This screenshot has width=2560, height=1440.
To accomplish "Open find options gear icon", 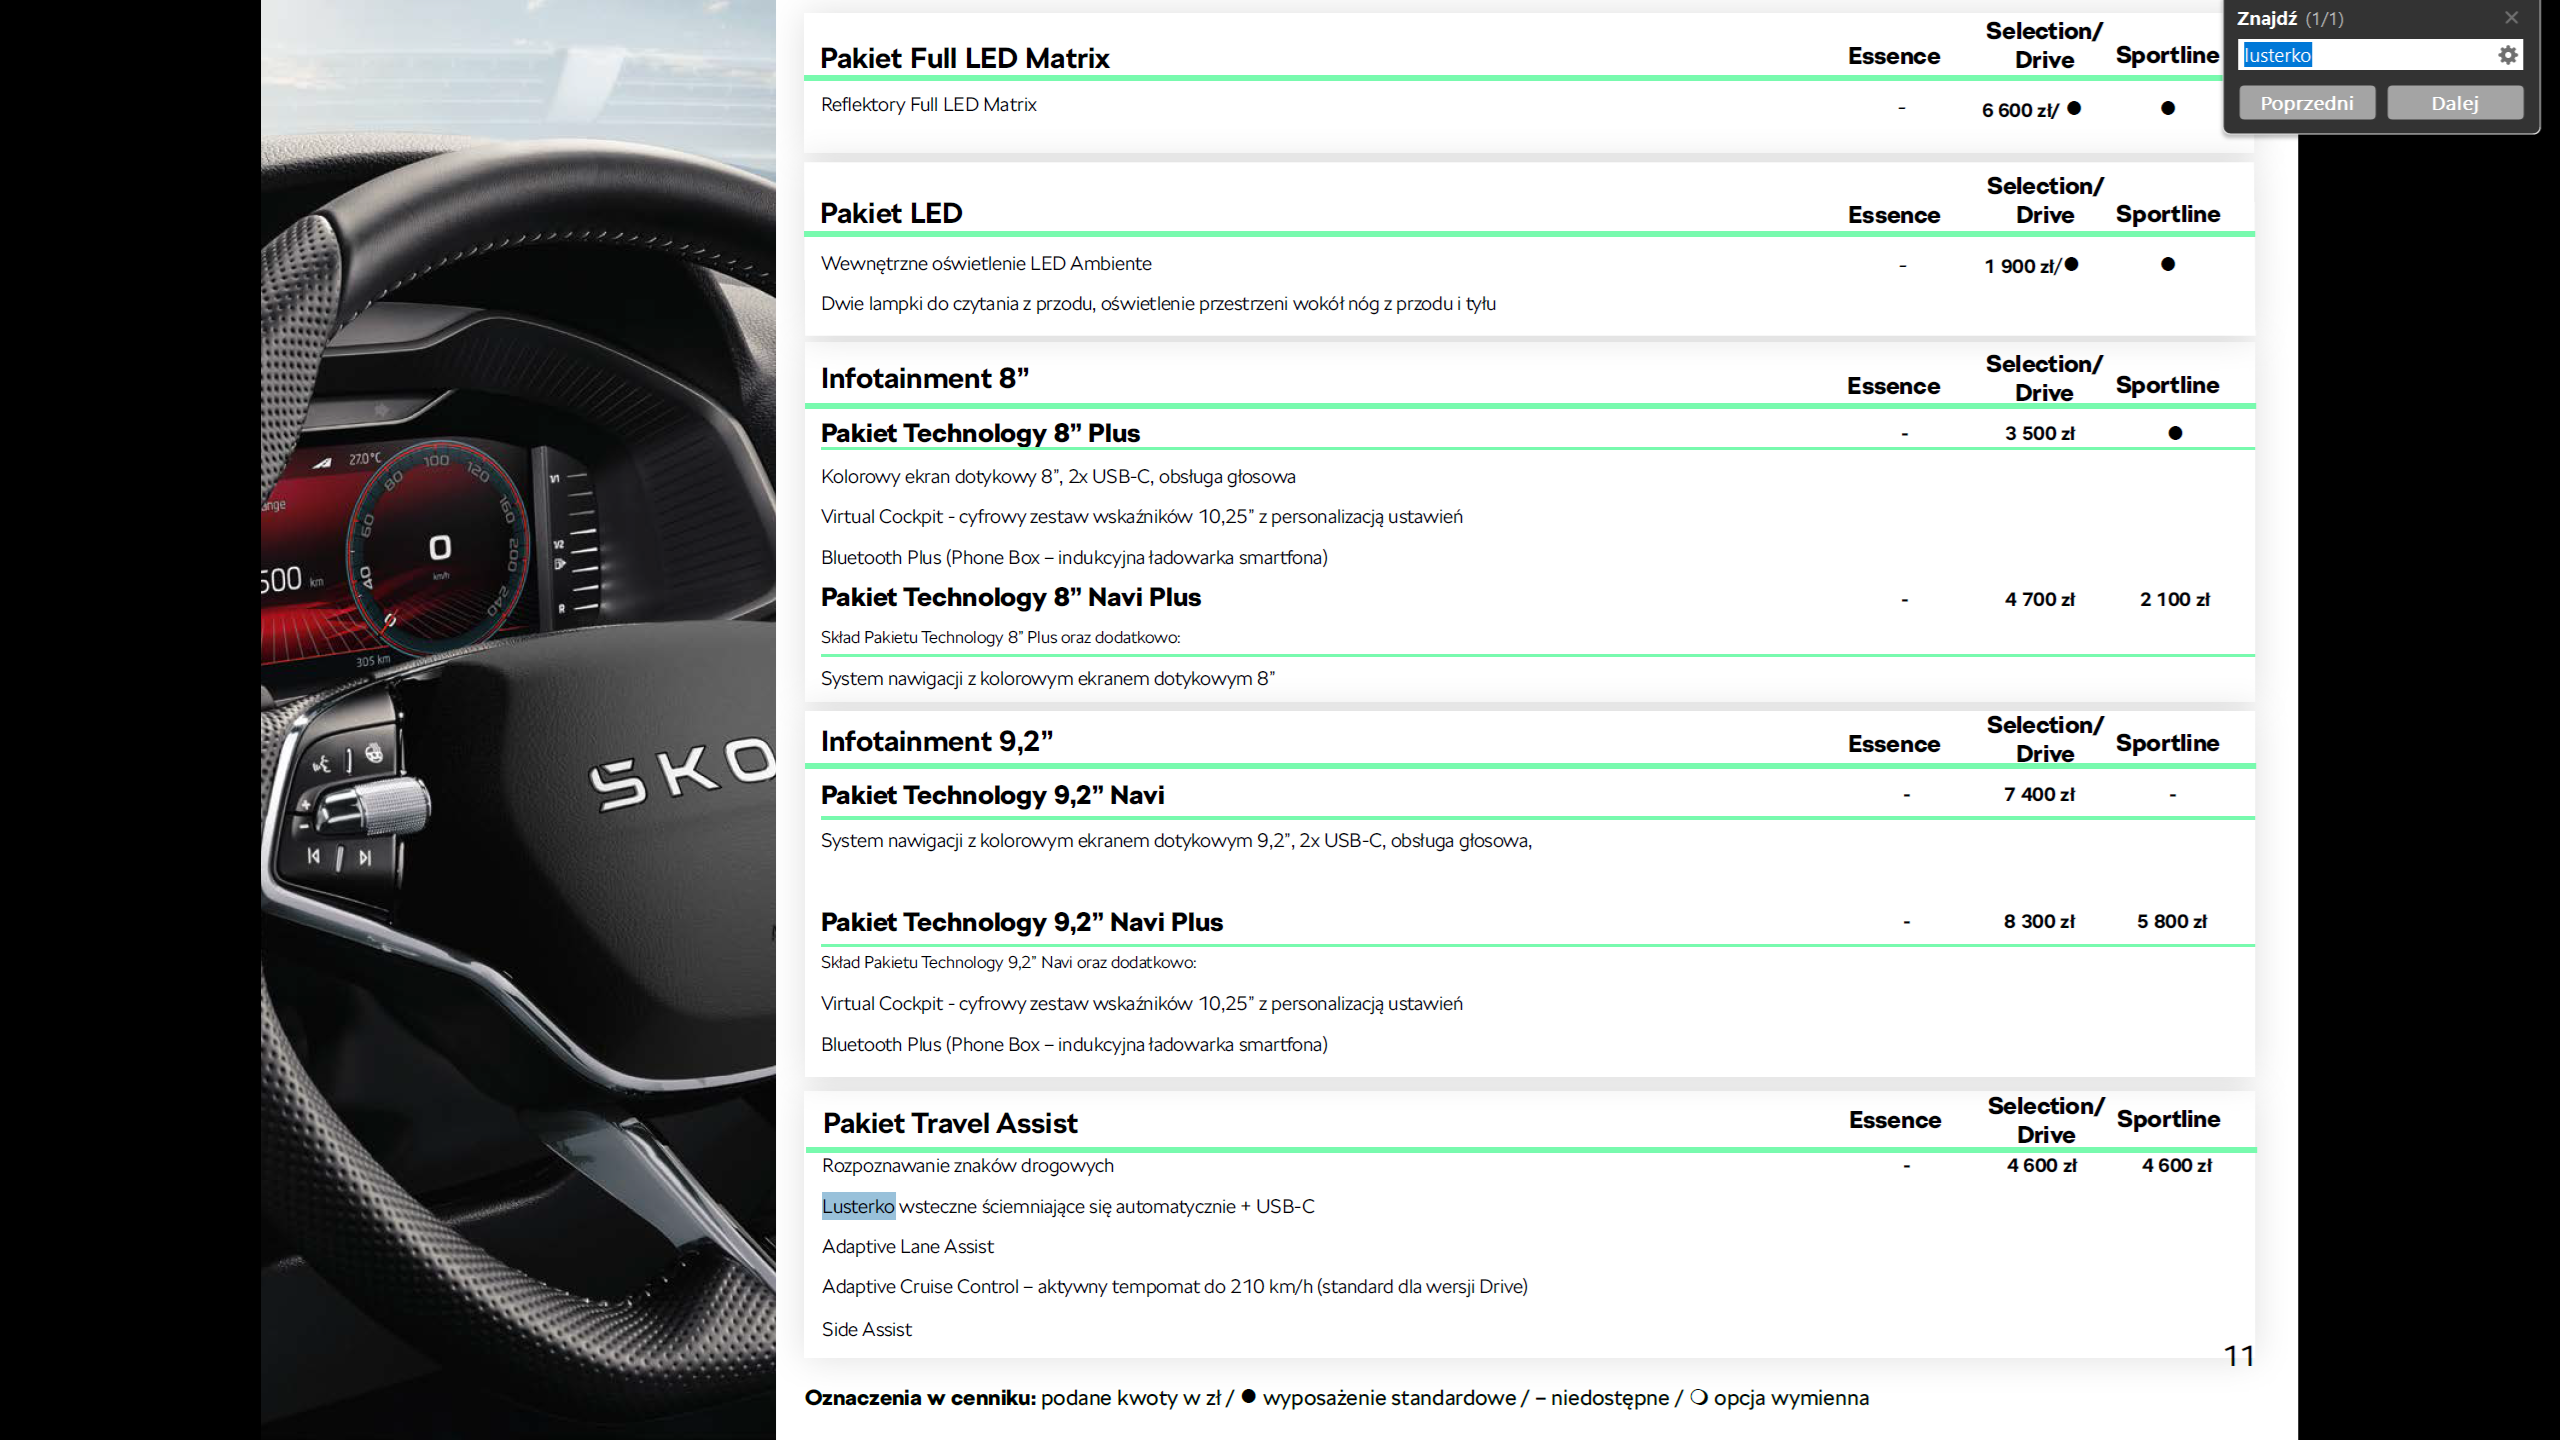I will tap(2507, 56).
